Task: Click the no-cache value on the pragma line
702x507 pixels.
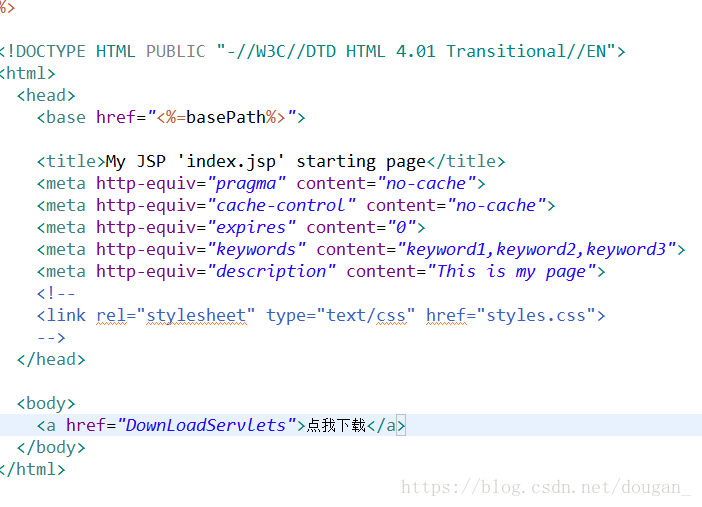Action: 426,184
